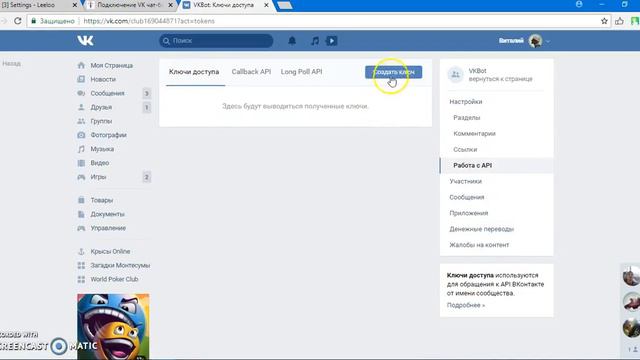Image resolution: width=640 pixels, height=360 pixels.
Task: Open Приложения in community menu
Action: coord(469,213)
